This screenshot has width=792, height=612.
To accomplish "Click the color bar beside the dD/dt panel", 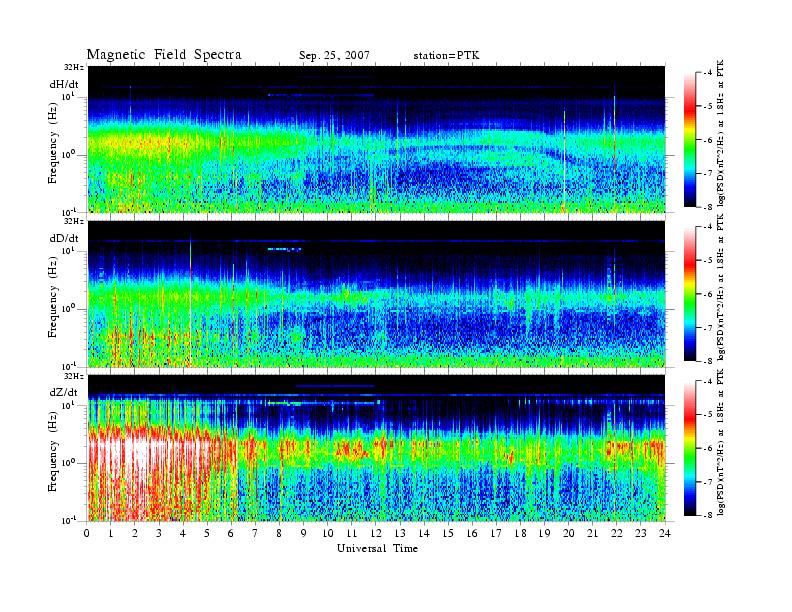I will point(689,294).
